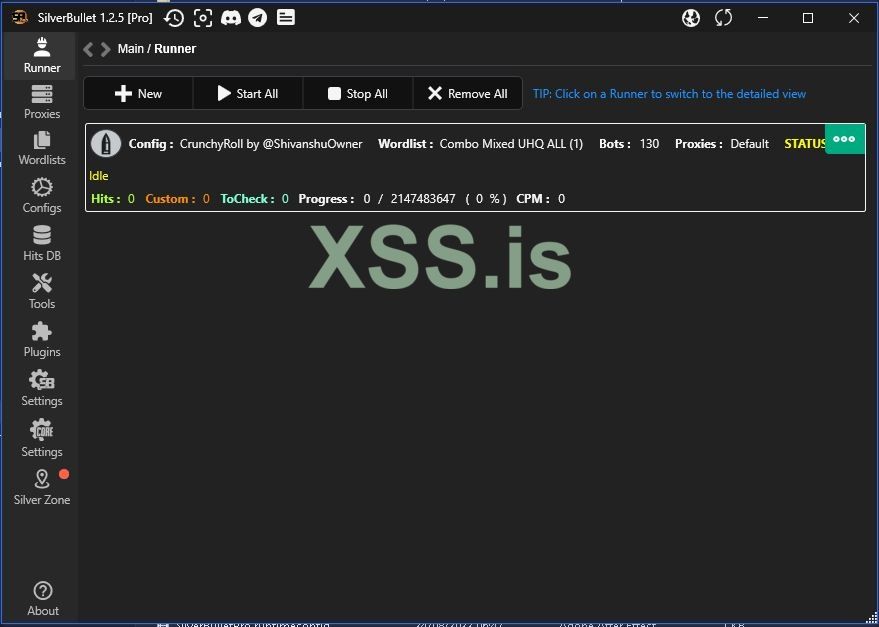The width and height of the screenshot is (879, 627).
Task: Click the screenshot capture icon in title bar
Action: [202, 18]
